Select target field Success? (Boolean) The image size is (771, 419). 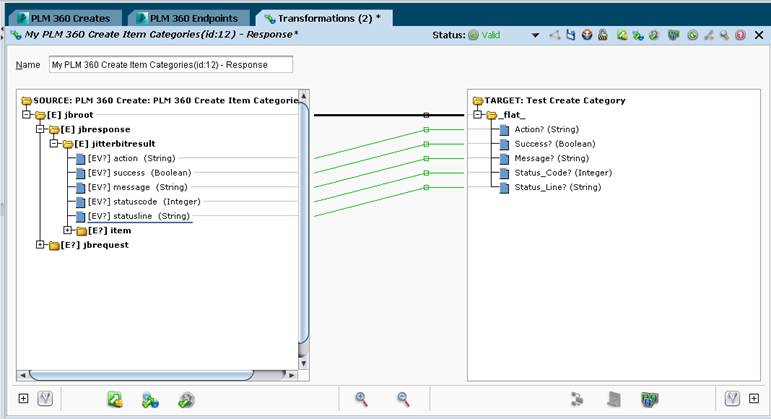[x=555, y=144]
